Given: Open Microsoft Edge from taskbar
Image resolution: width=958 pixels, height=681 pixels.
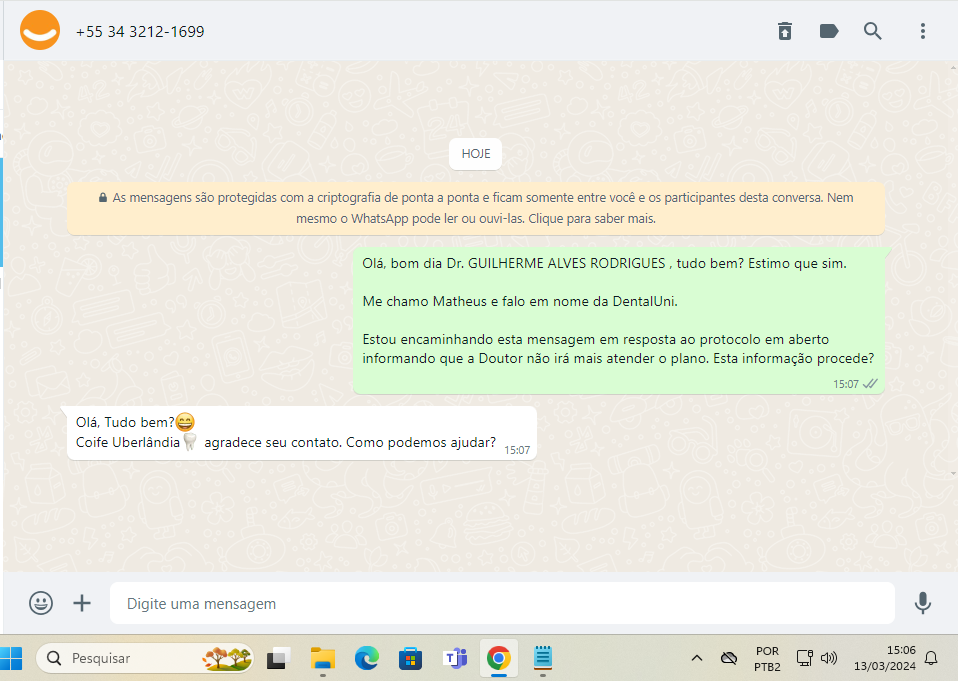Looking at the screenshot, I should pos(367,658).
